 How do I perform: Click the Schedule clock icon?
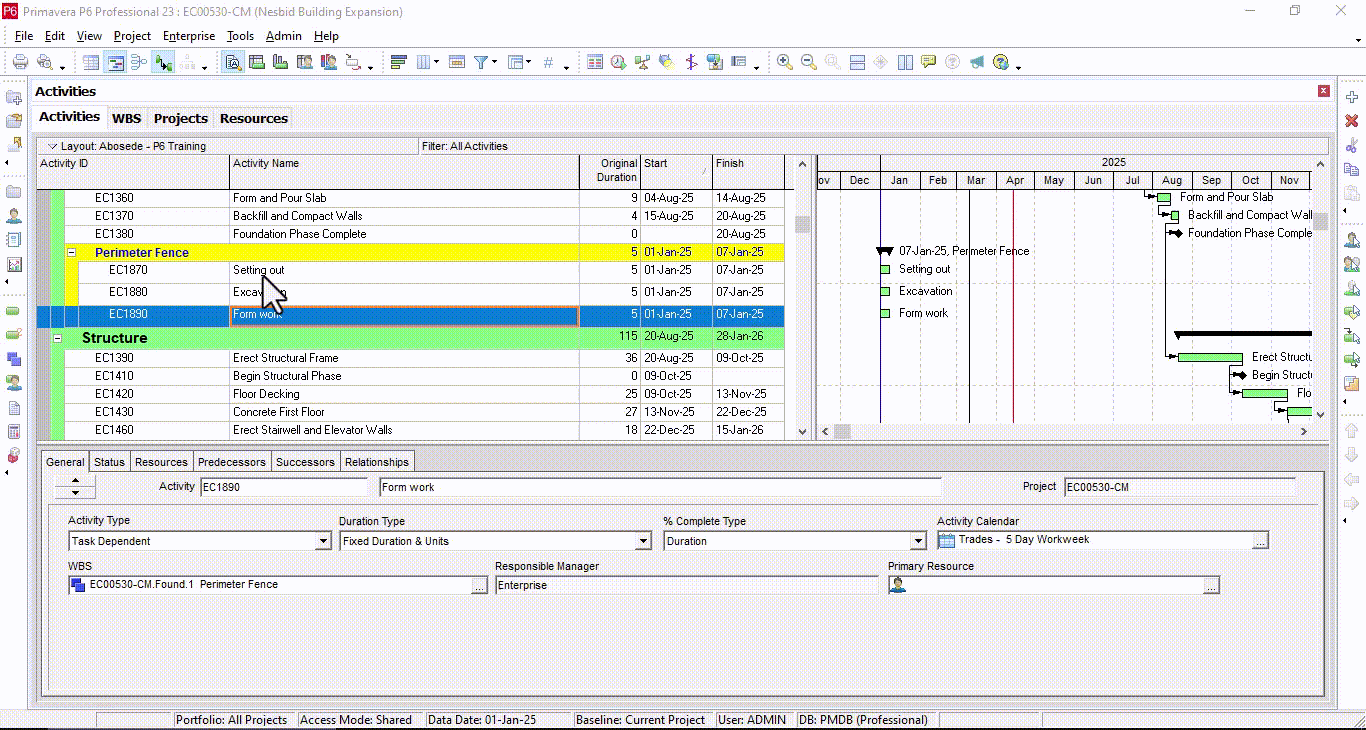pyautogui.click(x=619, y=62)
